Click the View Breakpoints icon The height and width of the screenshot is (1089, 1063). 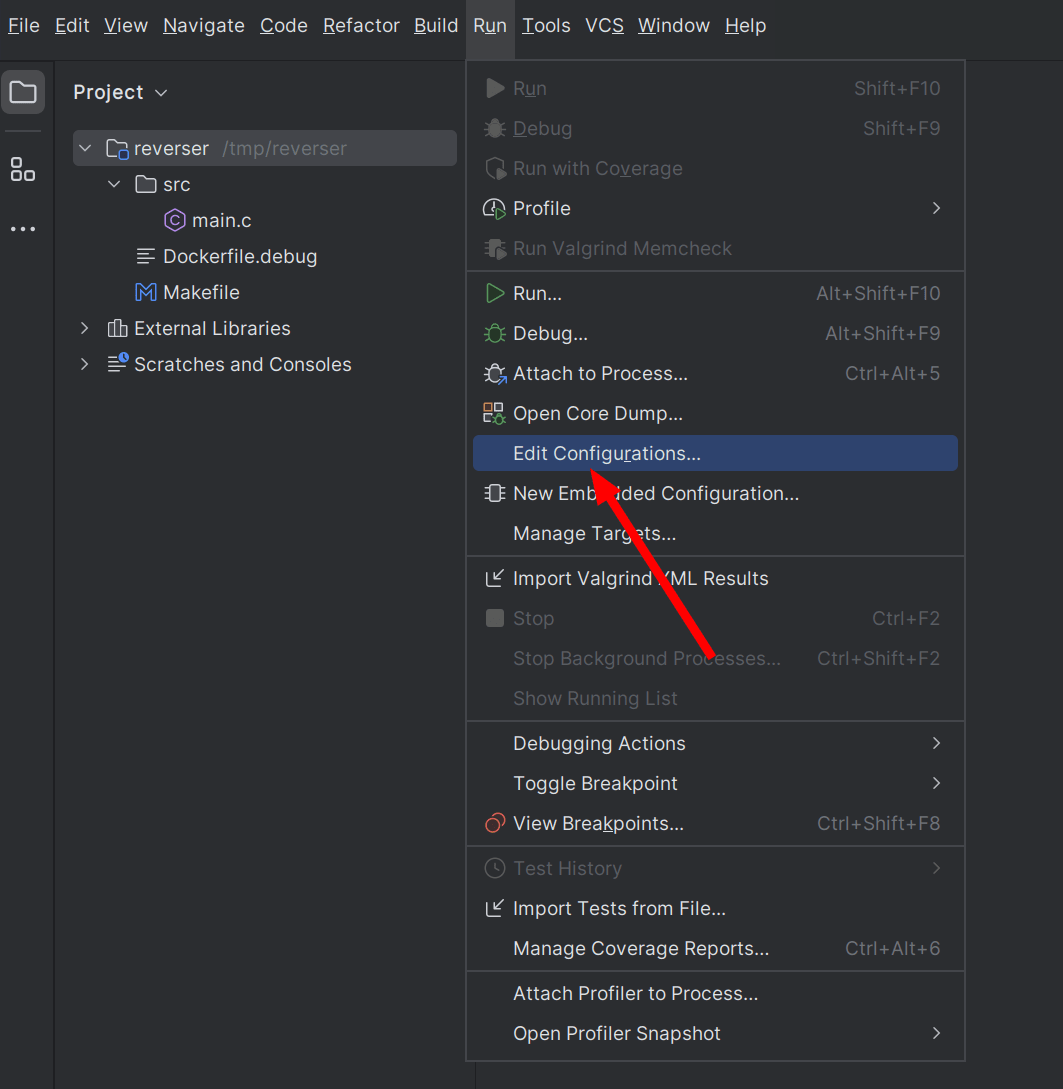pos(494,823)
